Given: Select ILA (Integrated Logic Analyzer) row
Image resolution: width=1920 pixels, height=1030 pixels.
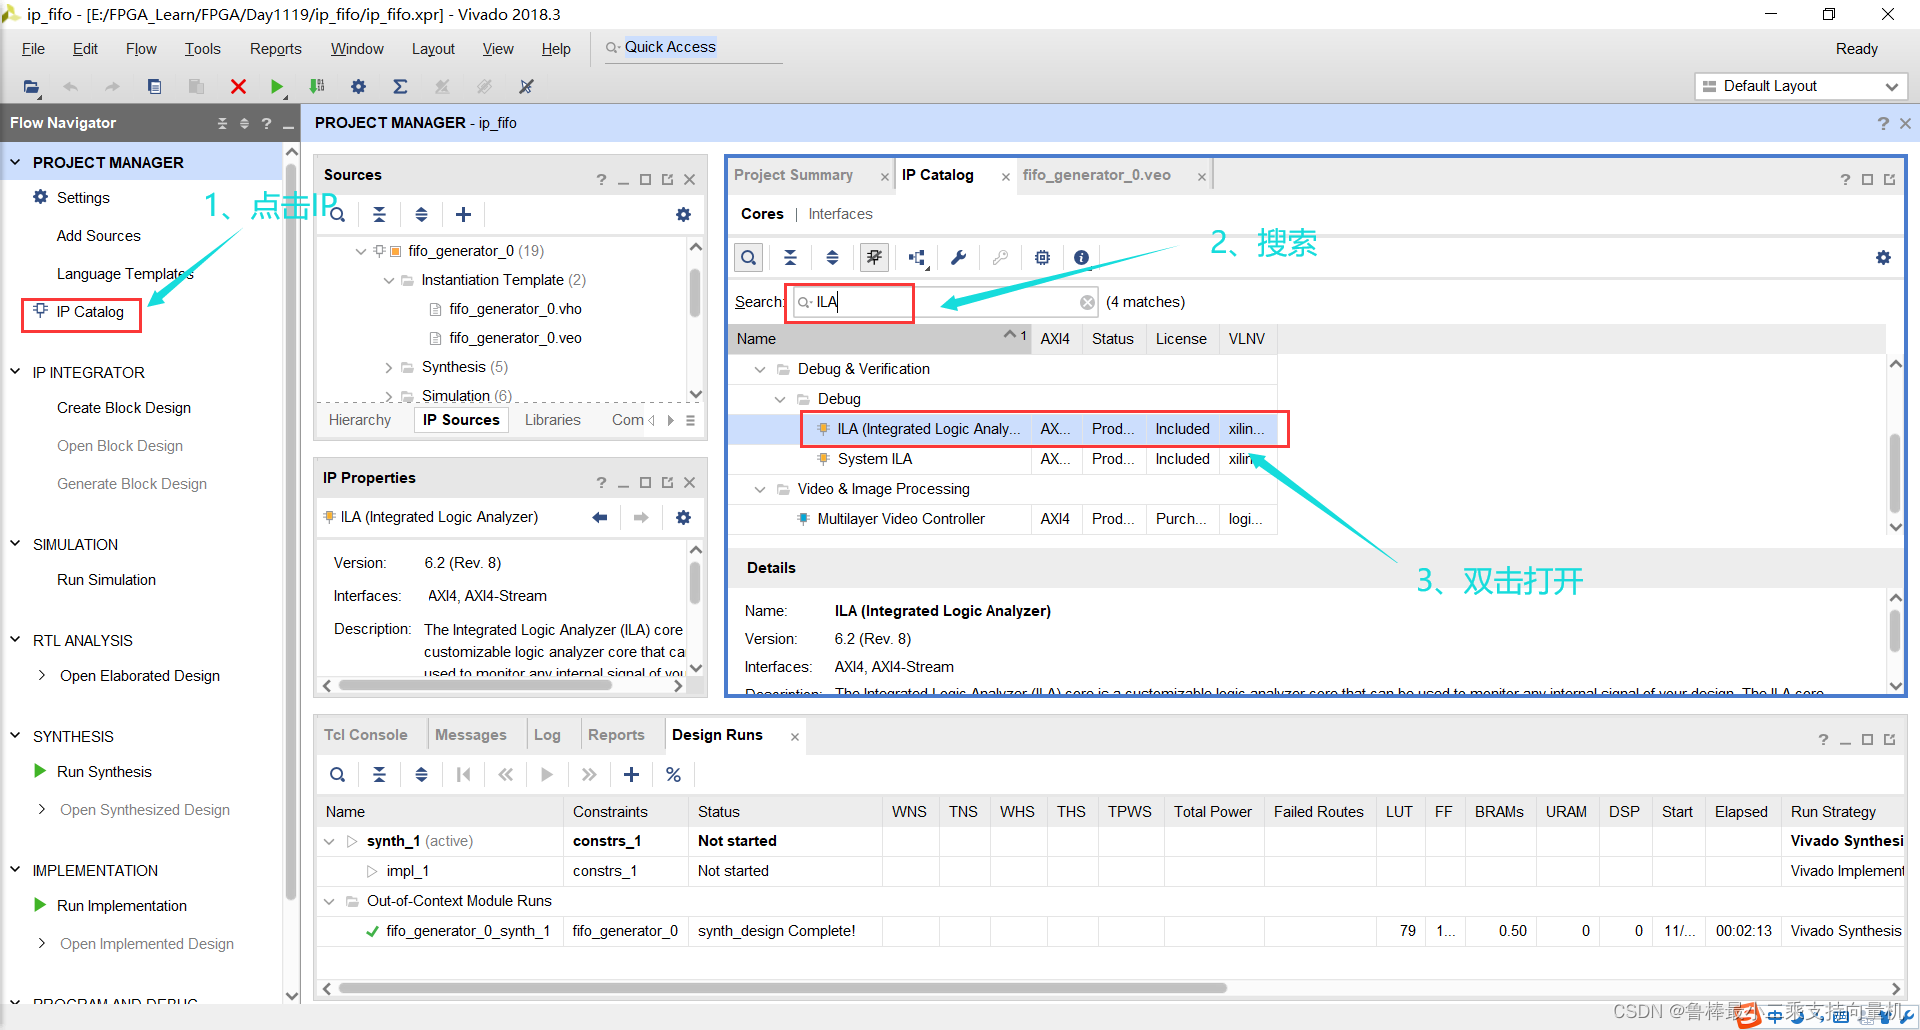Looking at the screenshot, I should 1002,429.
